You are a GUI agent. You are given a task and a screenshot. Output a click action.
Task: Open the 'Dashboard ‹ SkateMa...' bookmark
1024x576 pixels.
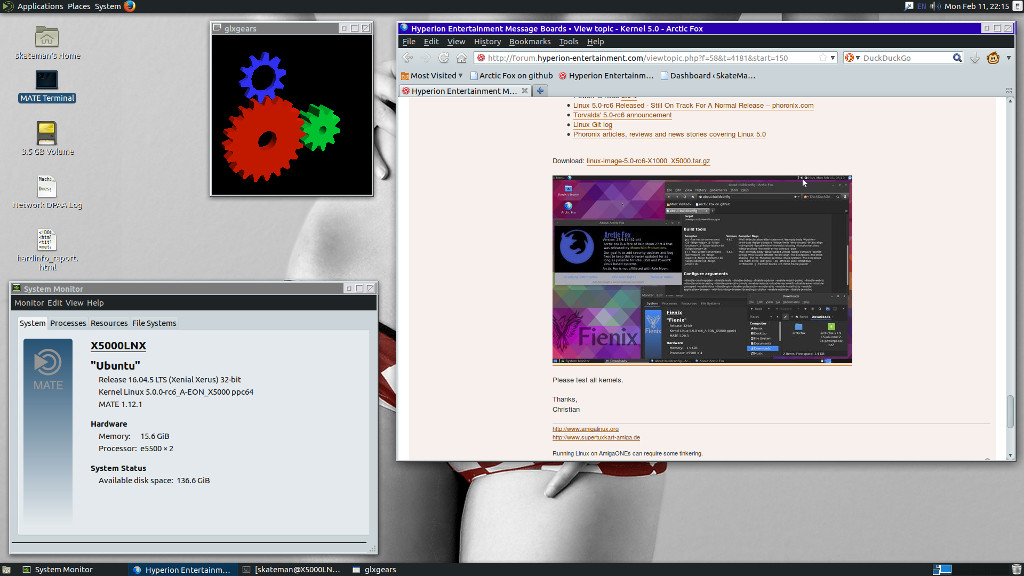[708, 76]
